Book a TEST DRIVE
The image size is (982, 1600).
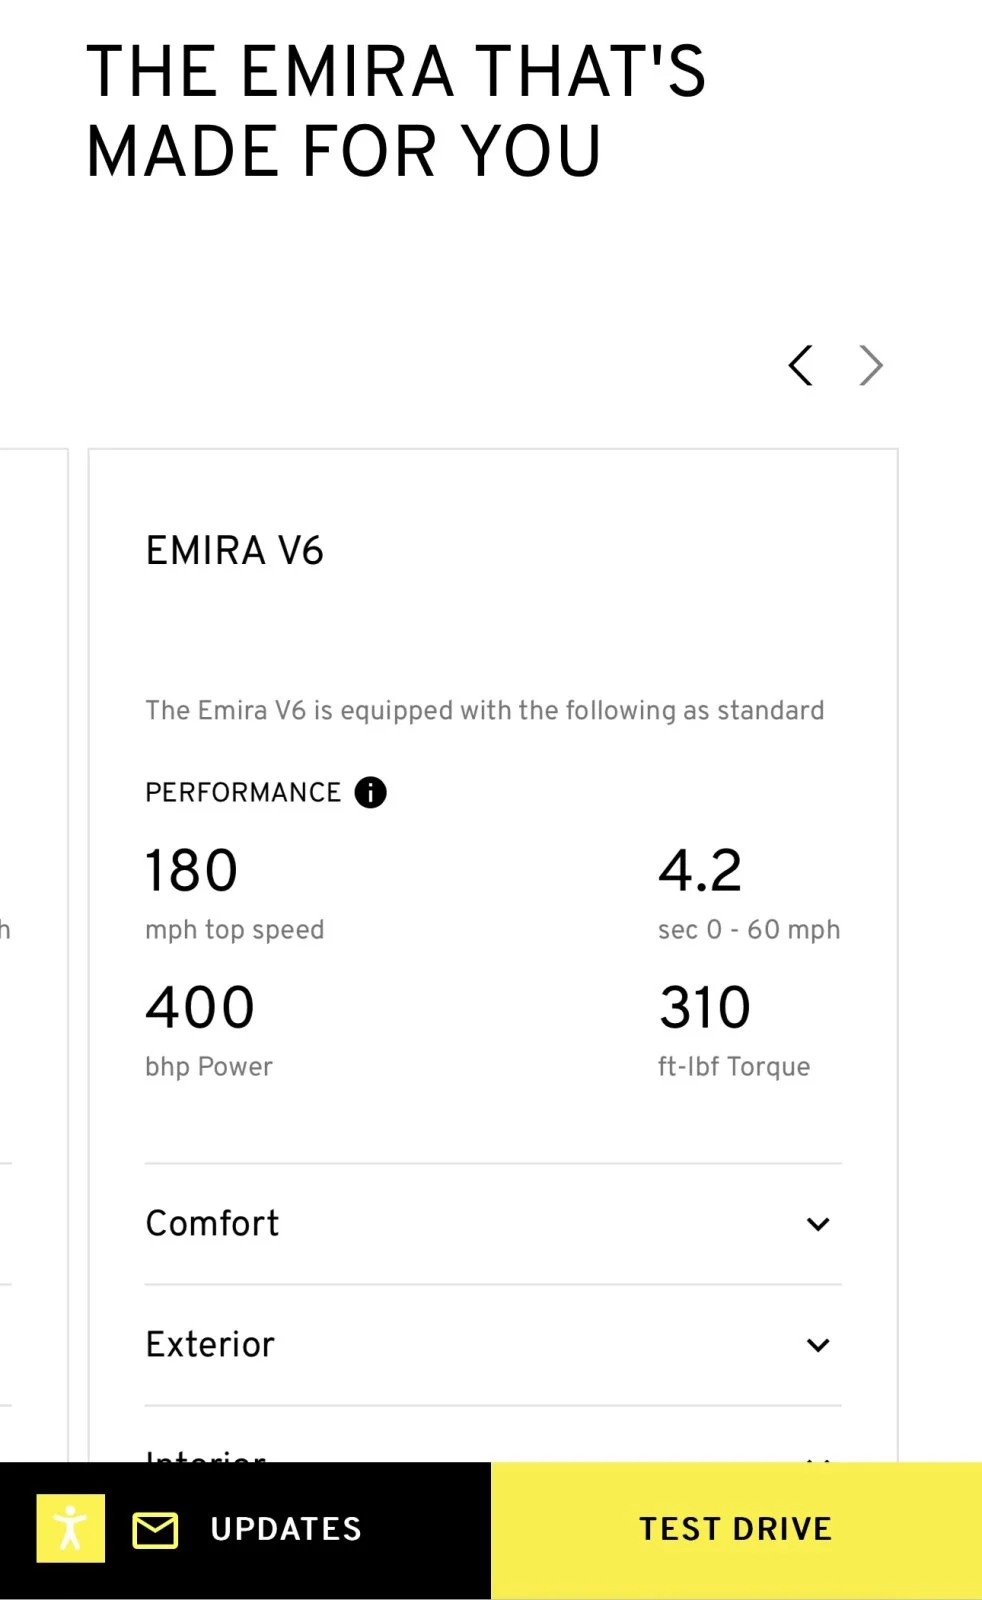tap(736, 1530)
